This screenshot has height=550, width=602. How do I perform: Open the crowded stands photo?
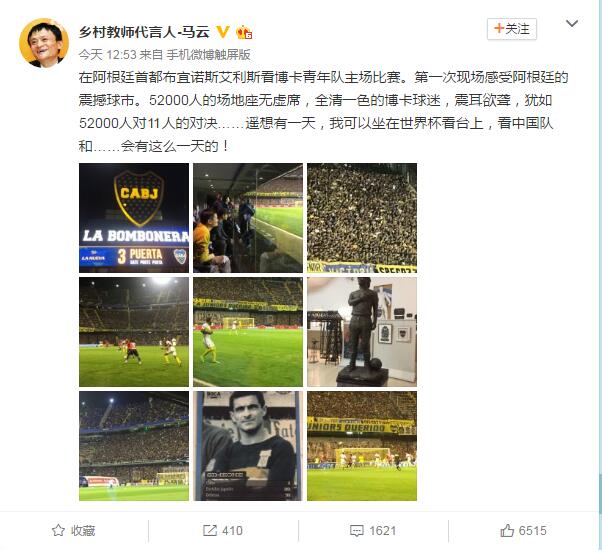pyautogui.click(x=362, y=218)
